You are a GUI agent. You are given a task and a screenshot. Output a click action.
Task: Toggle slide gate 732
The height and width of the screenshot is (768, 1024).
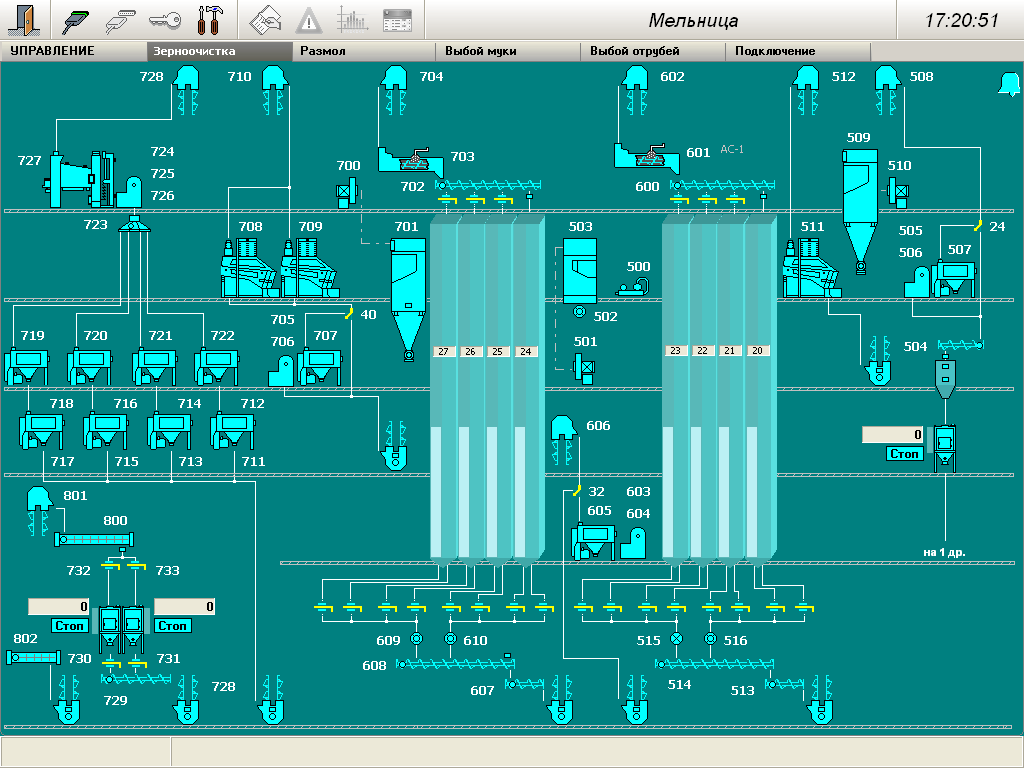[x=110, y=566]
